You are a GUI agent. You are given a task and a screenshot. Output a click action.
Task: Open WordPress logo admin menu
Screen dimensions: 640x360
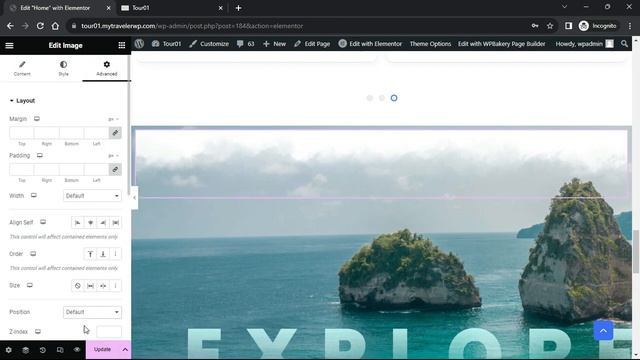pyautogui.click(x=140, y=44)
